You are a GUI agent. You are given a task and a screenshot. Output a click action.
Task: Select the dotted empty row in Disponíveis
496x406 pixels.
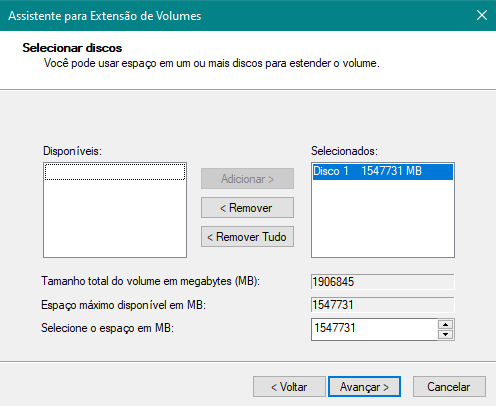tap(115, 172)
